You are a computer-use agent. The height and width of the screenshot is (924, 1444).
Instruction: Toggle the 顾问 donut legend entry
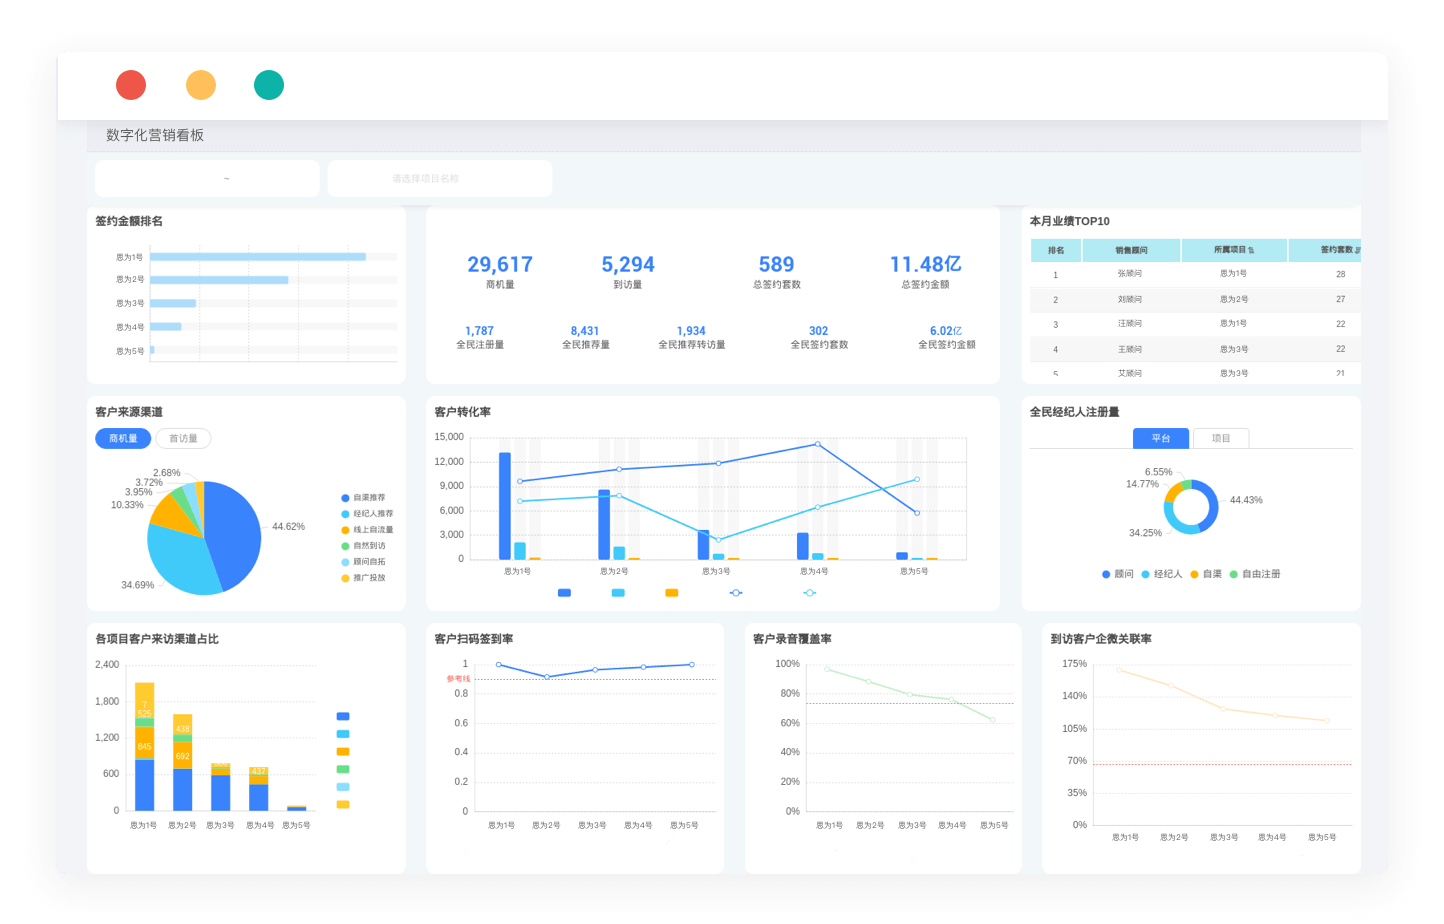coord(1118,574)
